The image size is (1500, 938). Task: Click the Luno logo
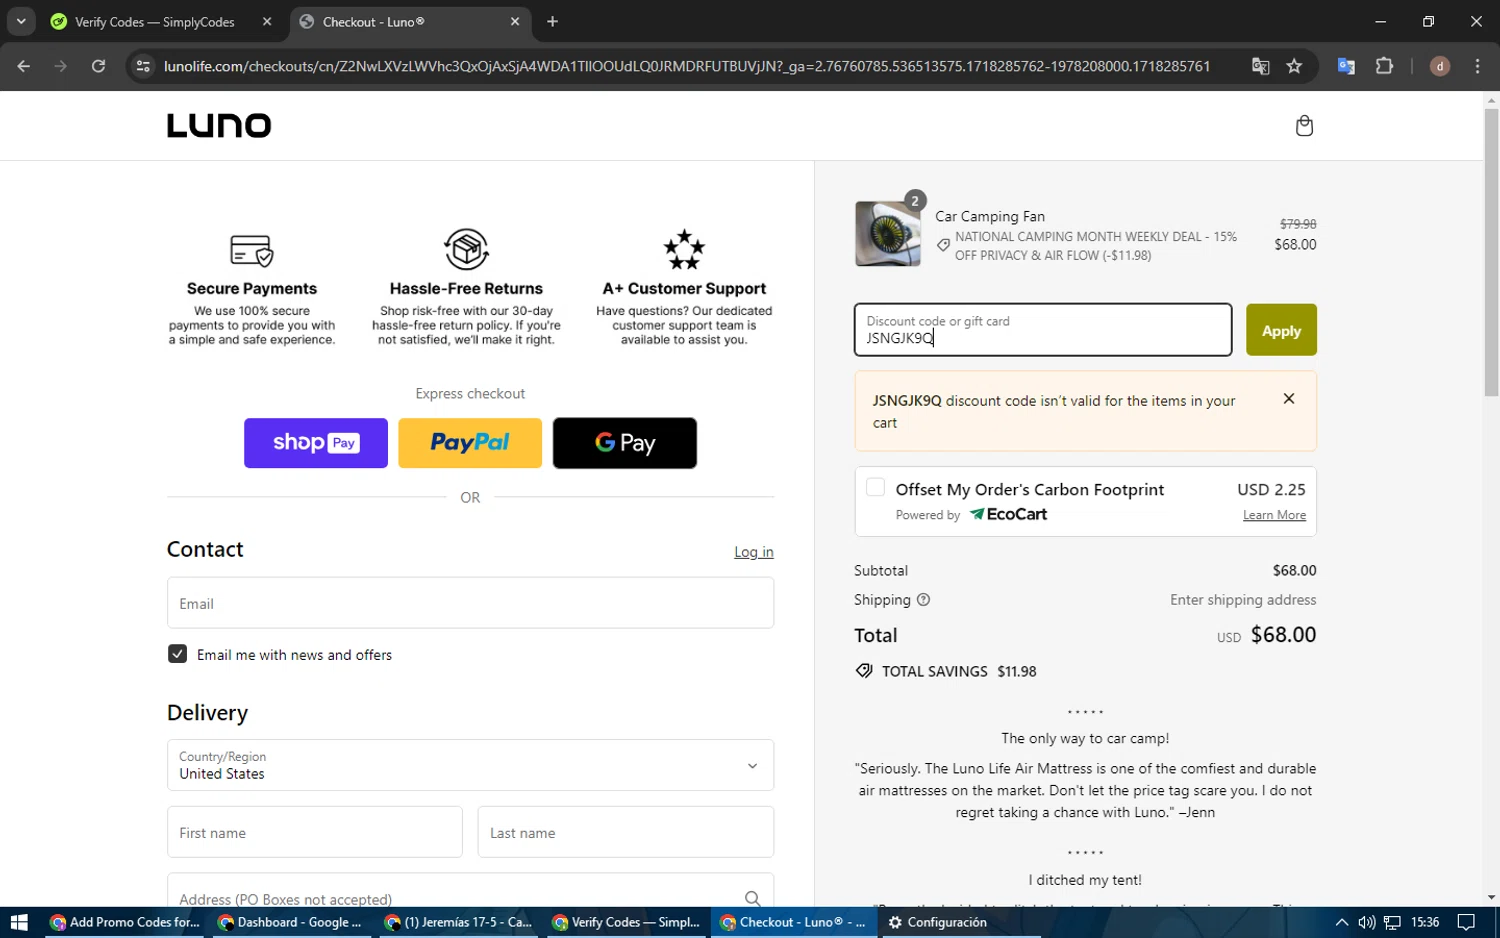219,126
